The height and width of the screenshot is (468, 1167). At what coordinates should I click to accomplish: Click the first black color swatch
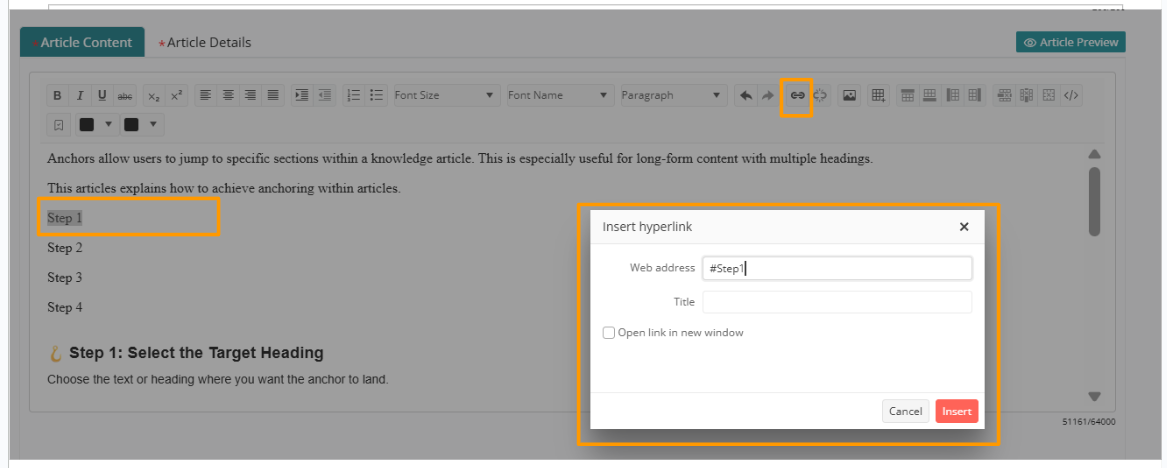click(x=87, y=125)
